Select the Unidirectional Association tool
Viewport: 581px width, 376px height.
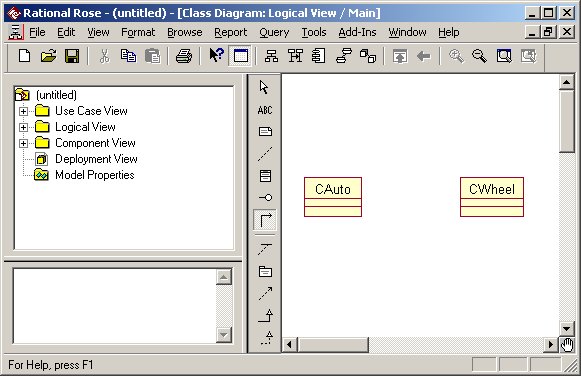(265, 220)
